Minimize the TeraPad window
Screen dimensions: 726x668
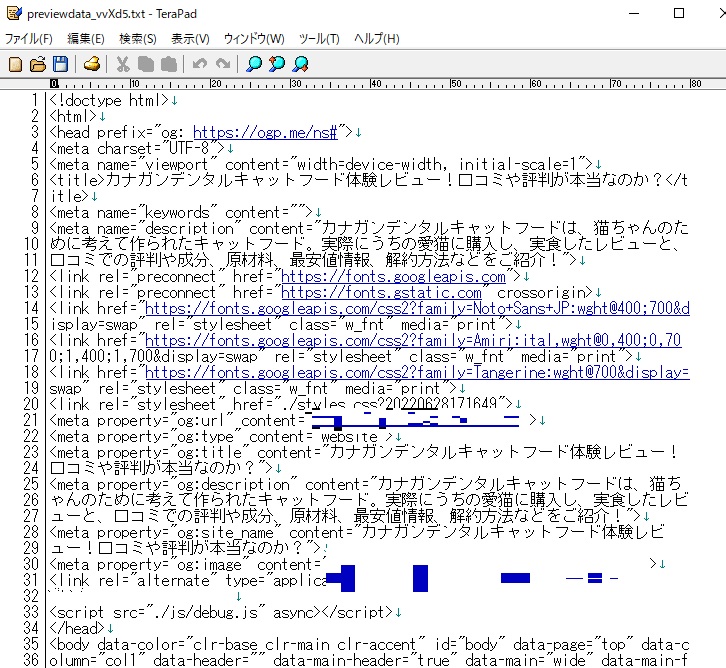click(634, 13)
